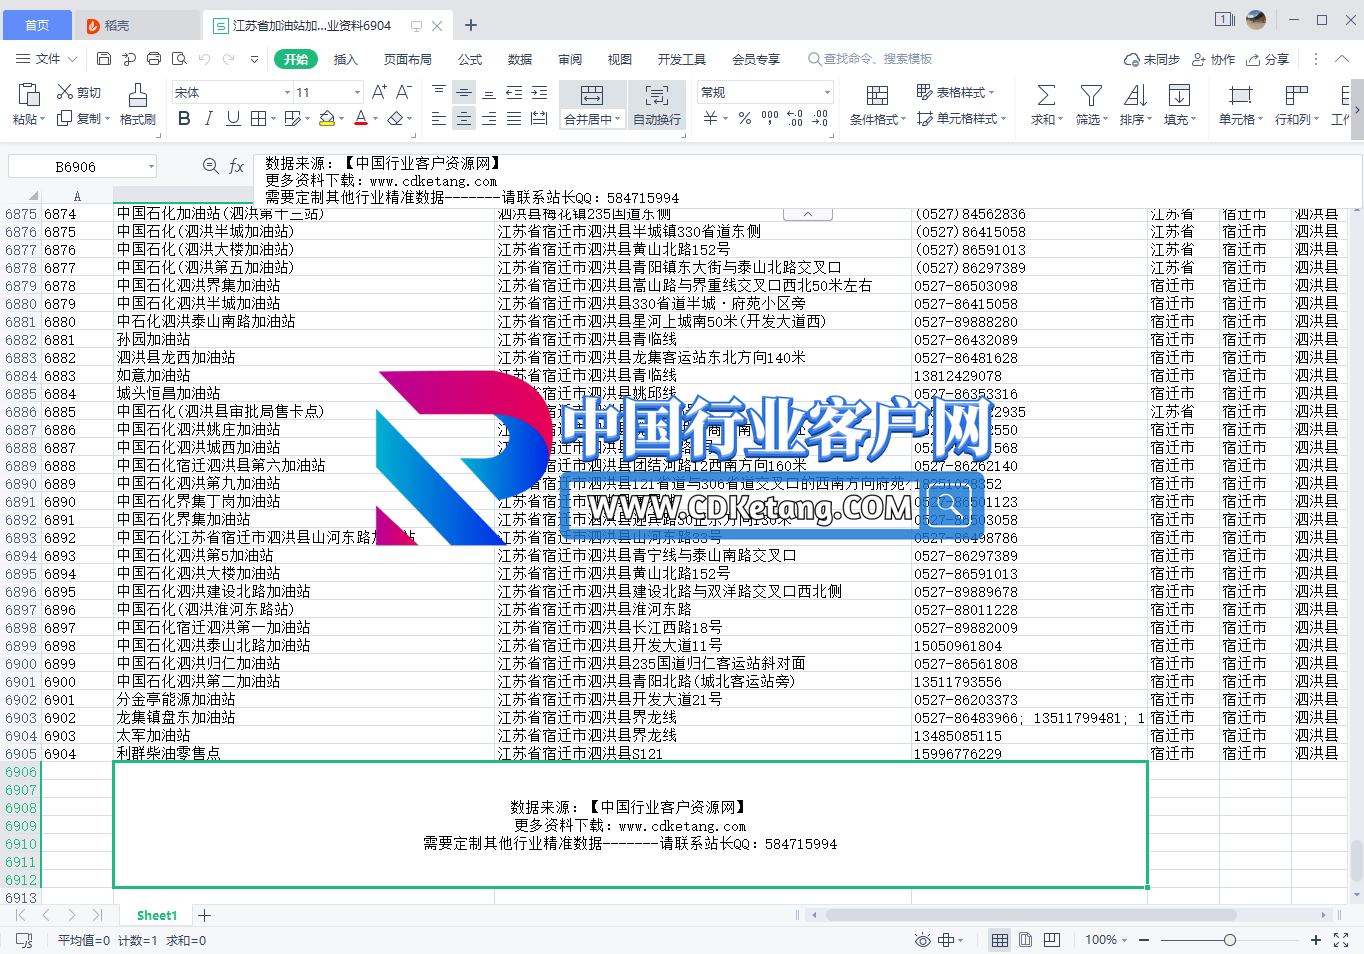Right-align the cell text

click(x=489, y=118)
